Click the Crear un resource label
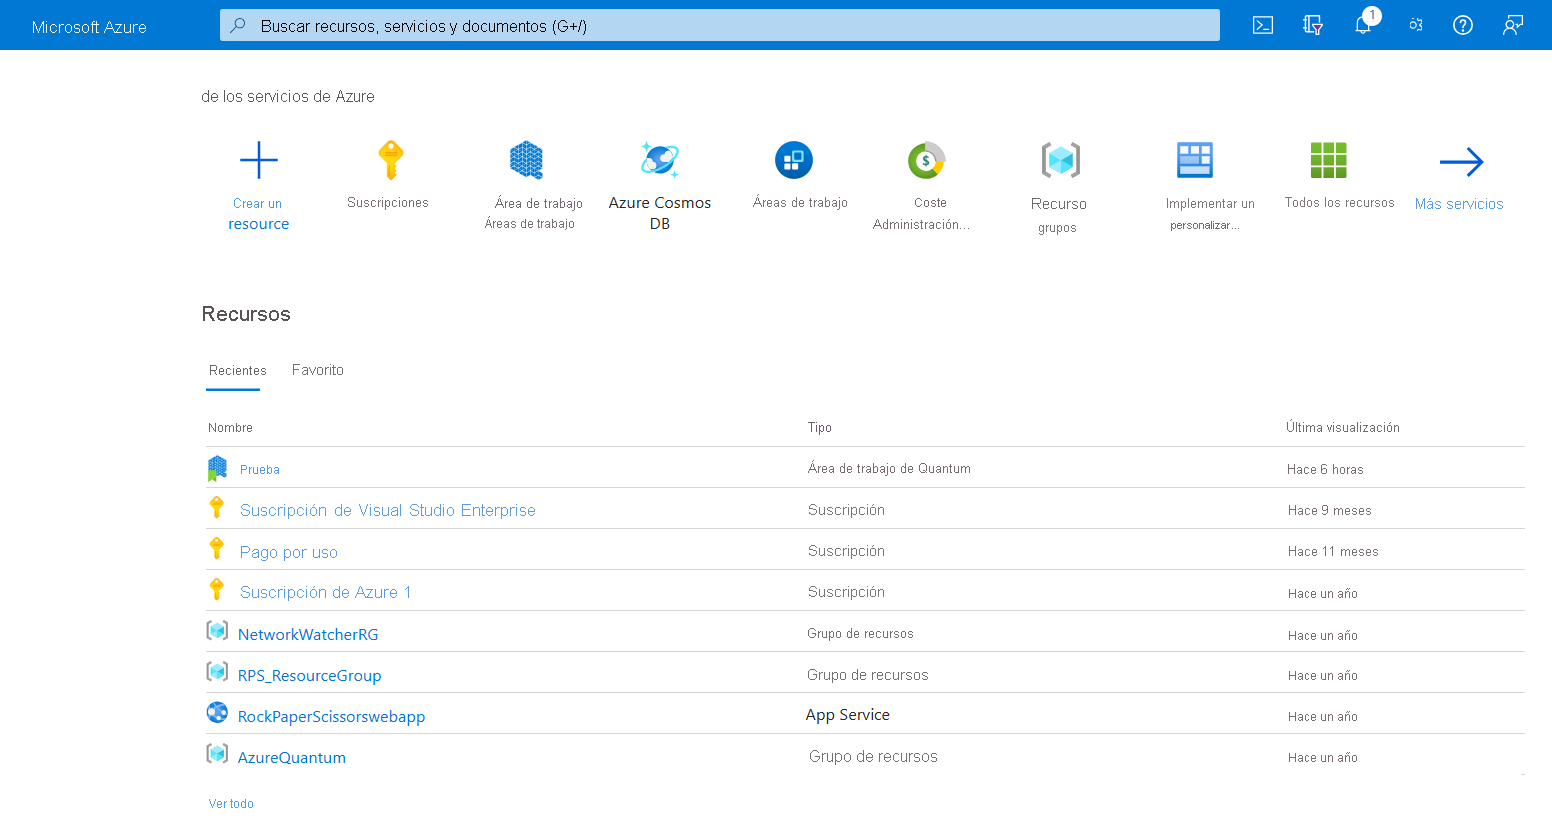1552x830 pixels. tap(258, 214)
